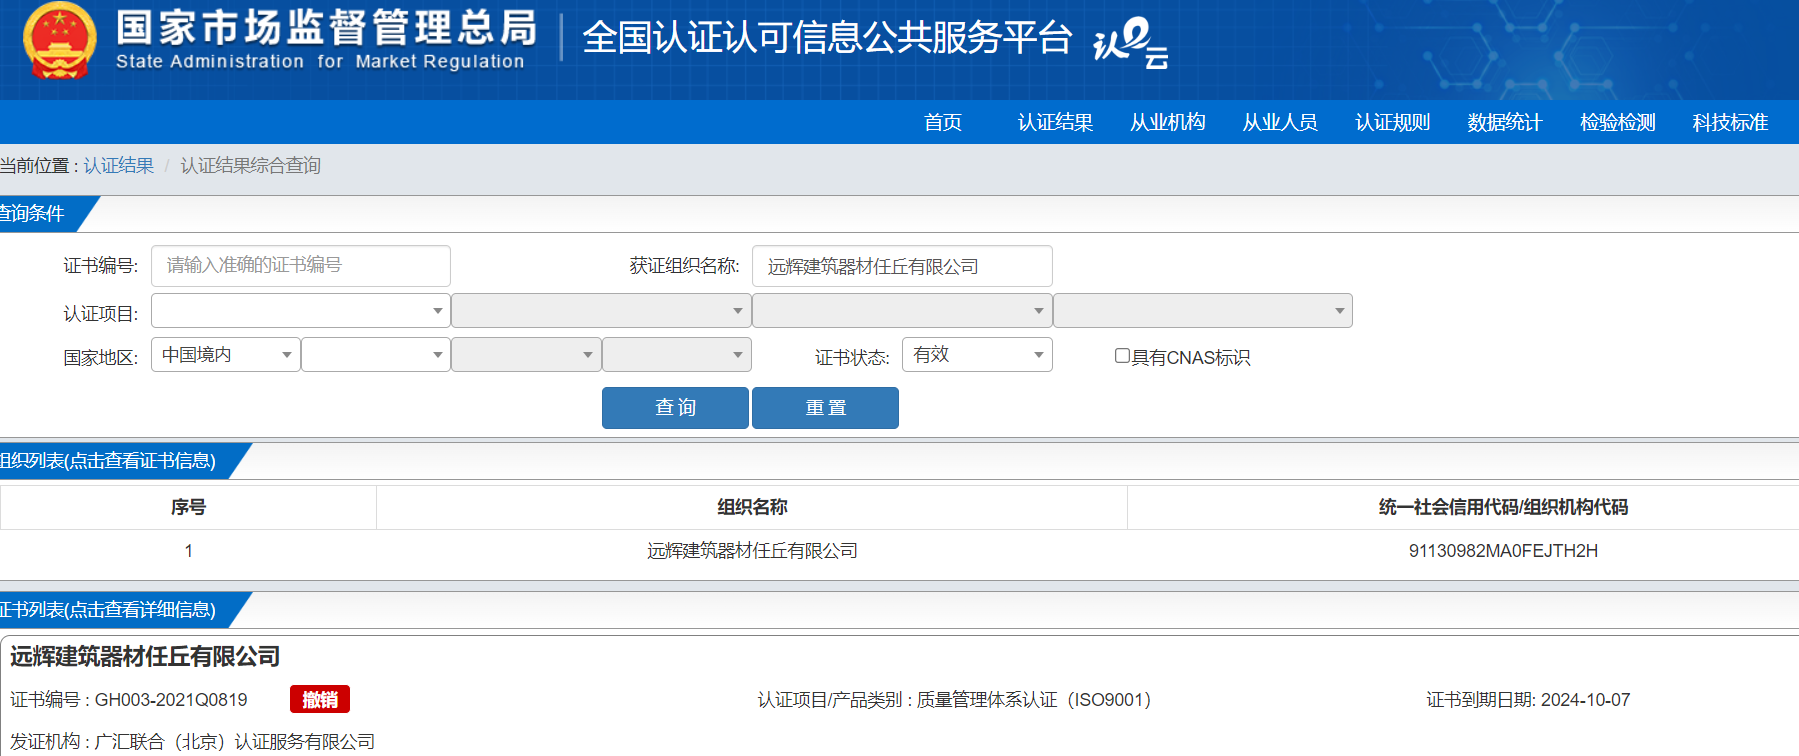Click the 重置 reset button

click(x=825, y=408)
